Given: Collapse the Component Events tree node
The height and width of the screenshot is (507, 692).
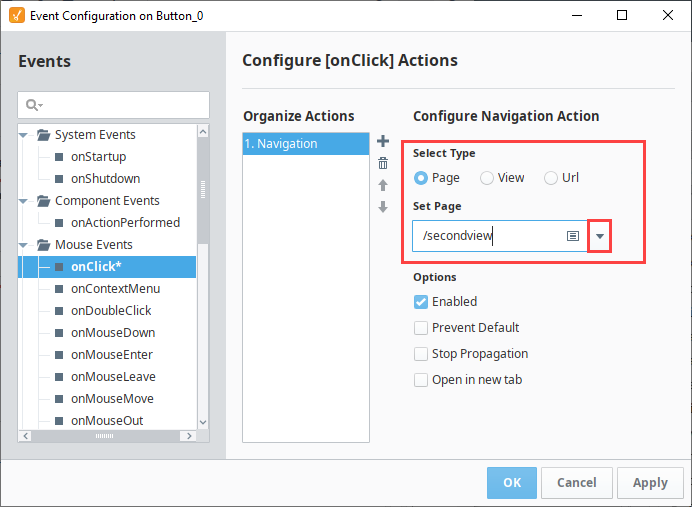Looking at the screenshot, I should pos(23,201).
